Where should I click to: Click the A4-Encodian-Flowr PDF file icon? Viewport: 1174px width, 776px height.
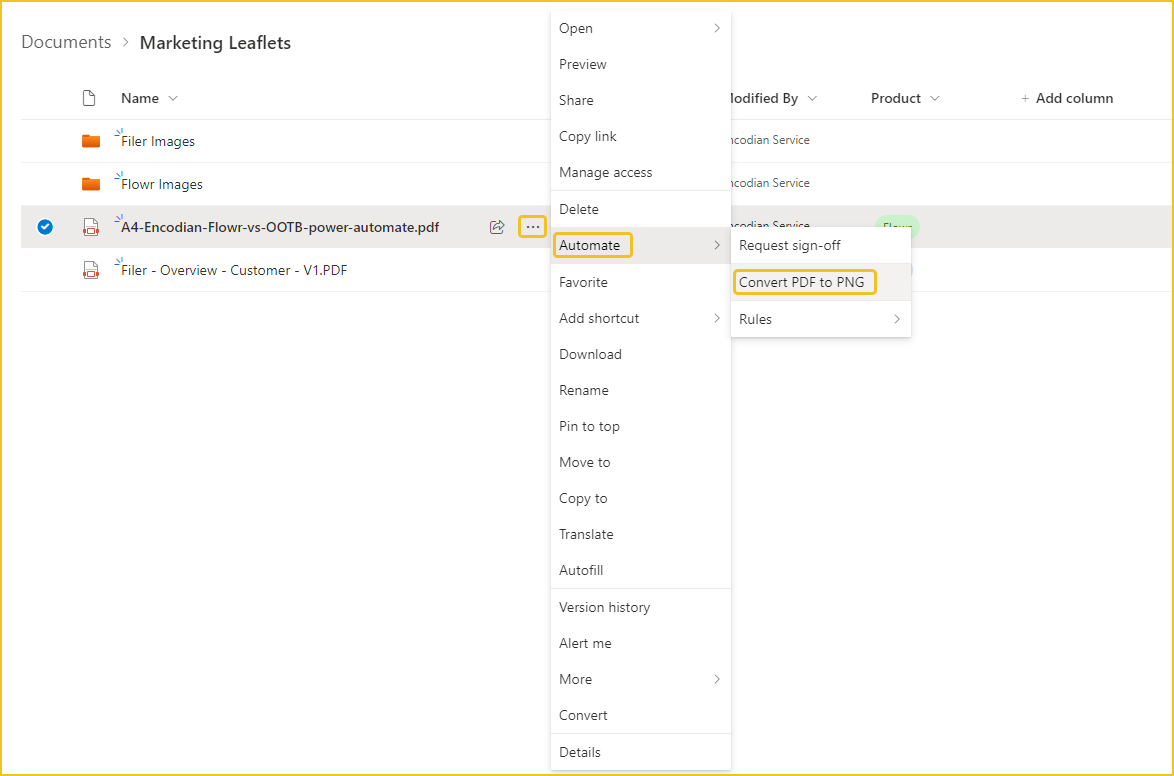coord(91,227)
